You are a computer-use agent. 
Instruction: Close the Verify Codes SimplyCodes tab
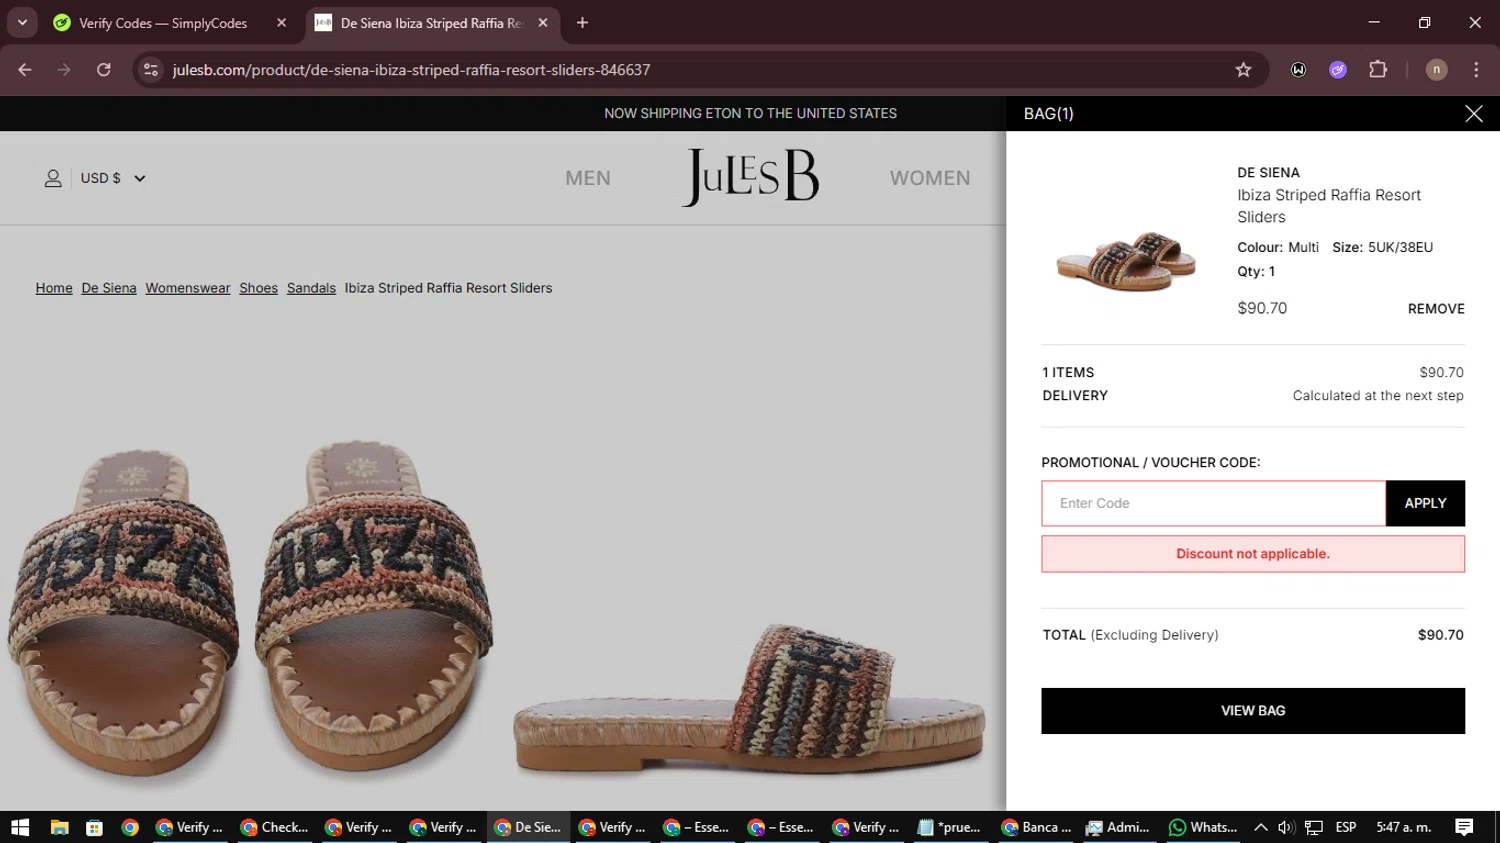click(281, 23)
